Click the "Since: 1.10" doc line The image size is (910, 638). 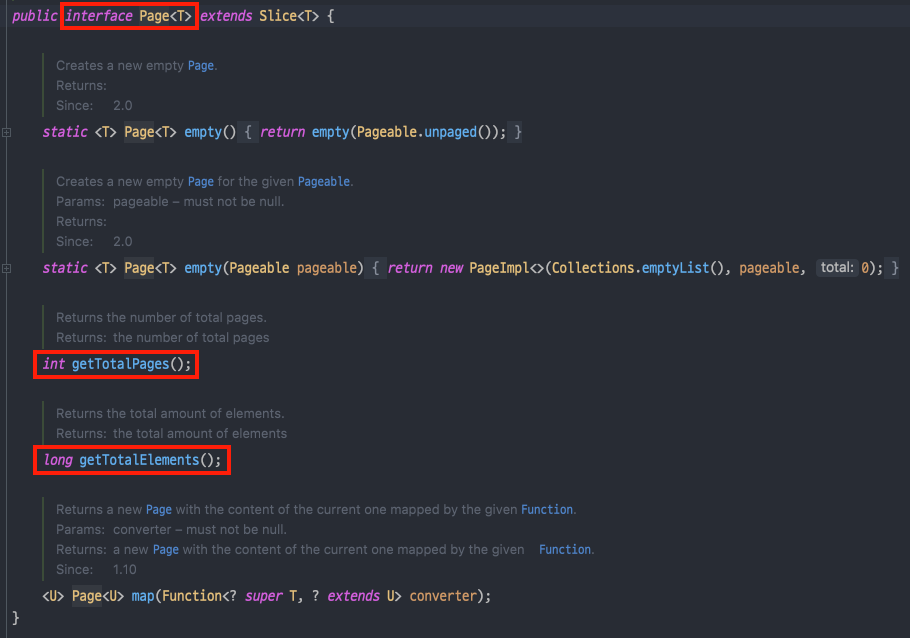tap(96, 569)
